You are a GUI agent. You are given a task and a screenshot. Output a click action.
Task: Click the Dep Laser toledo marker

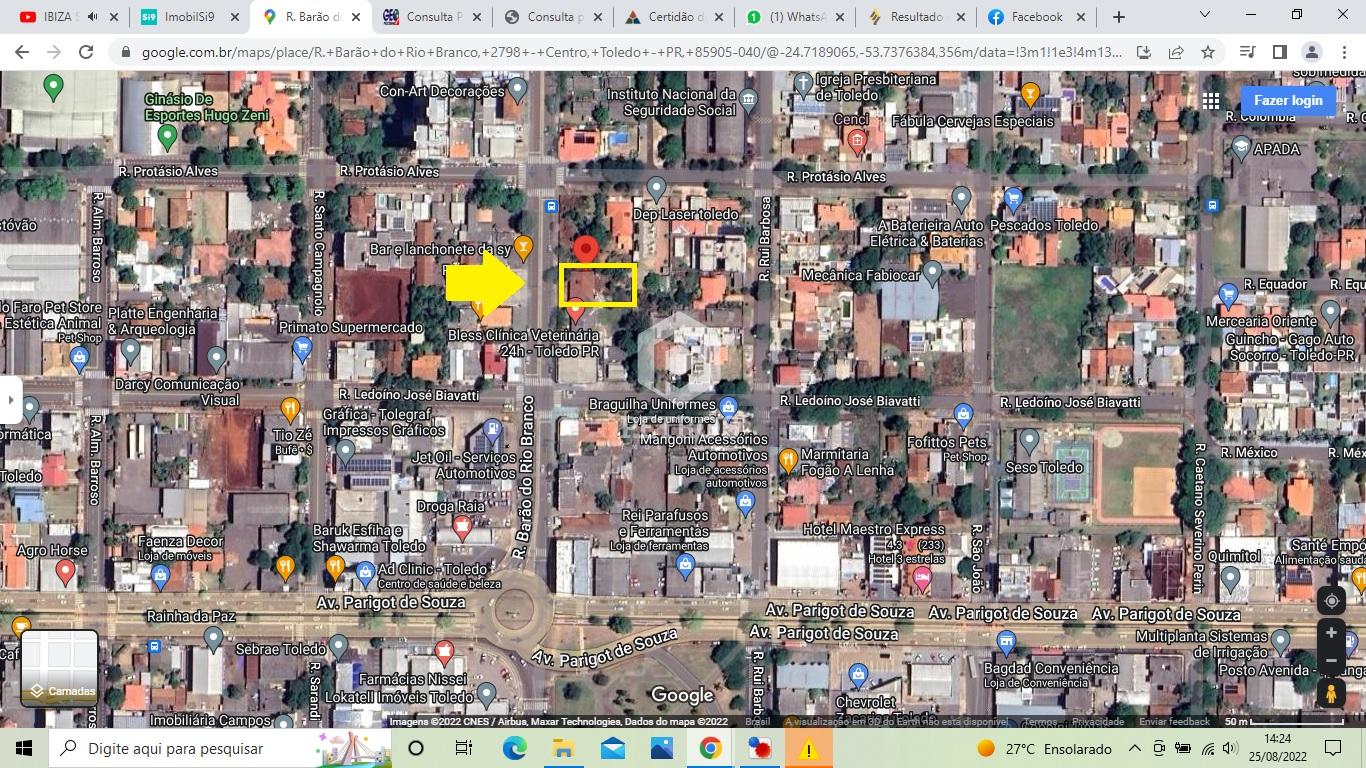click(x=656, y=187)
